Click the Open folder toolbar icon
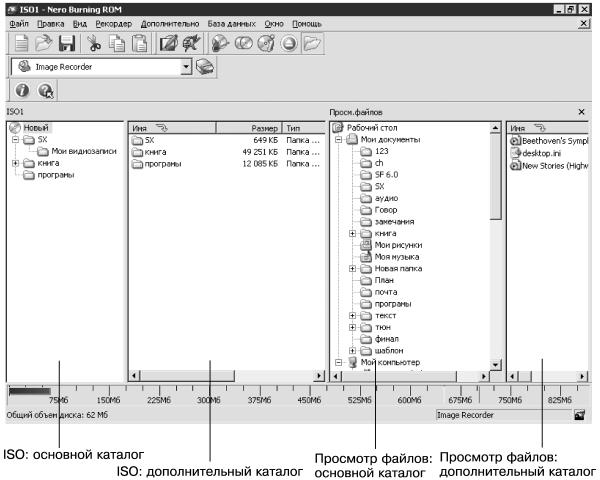The width and height of the screenshot is (600, 480). [x=44, y=43]
